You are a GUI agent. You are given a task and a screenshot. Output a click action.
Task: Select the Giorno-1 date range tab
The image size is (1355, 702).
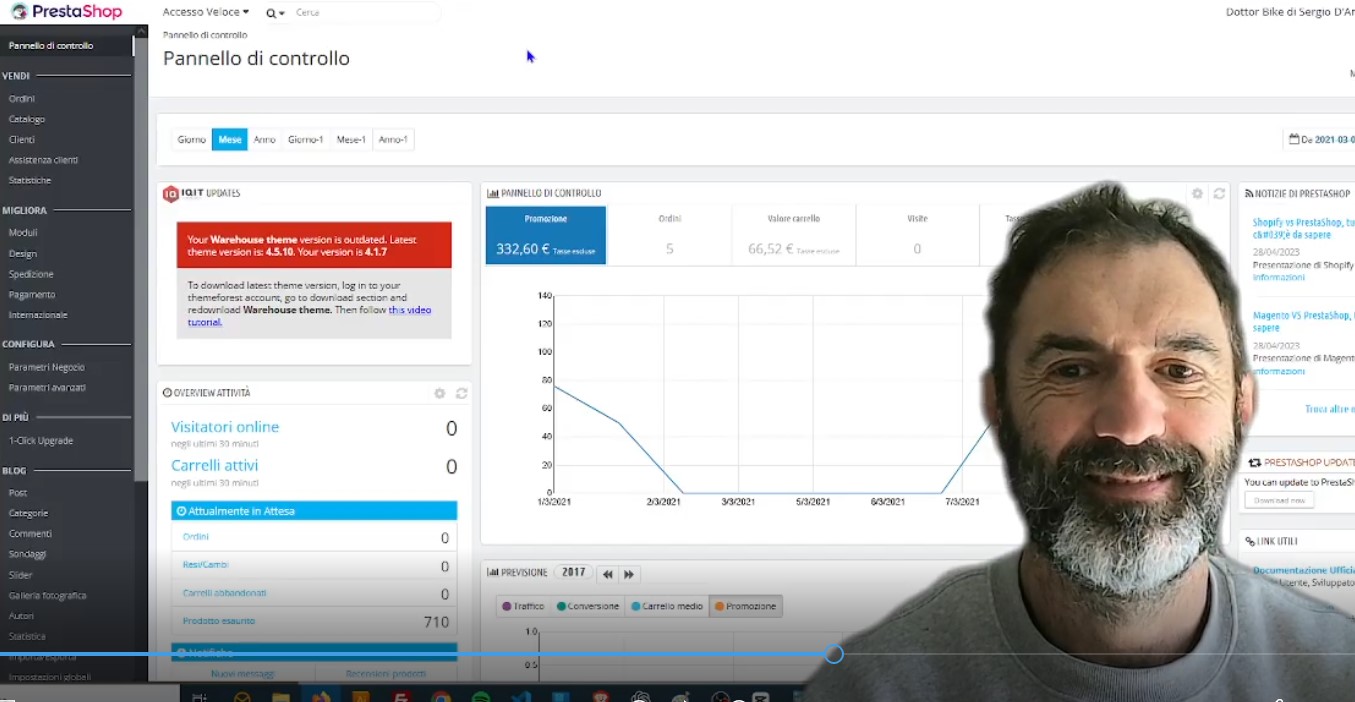pos(305,140)
